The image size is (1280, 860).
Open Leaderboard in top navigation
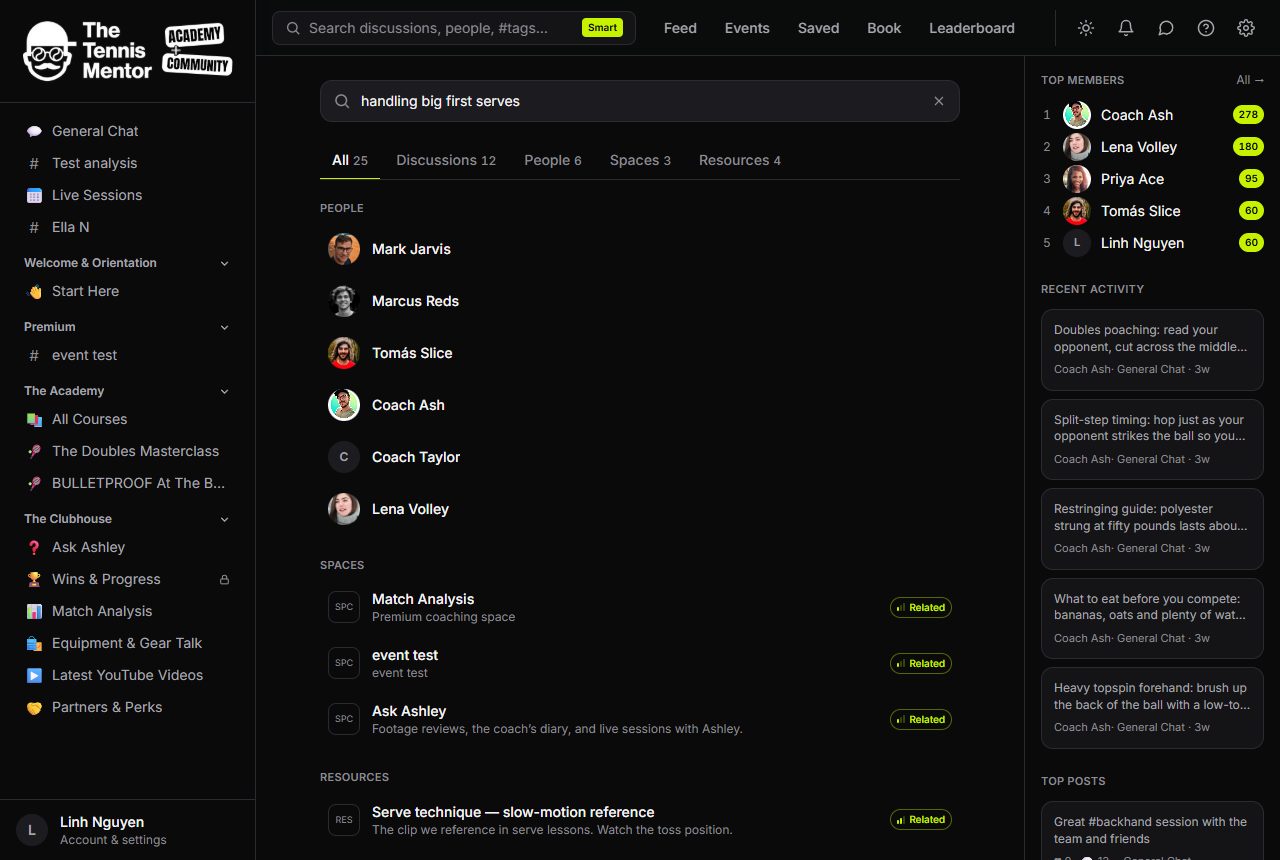[972, 28]
